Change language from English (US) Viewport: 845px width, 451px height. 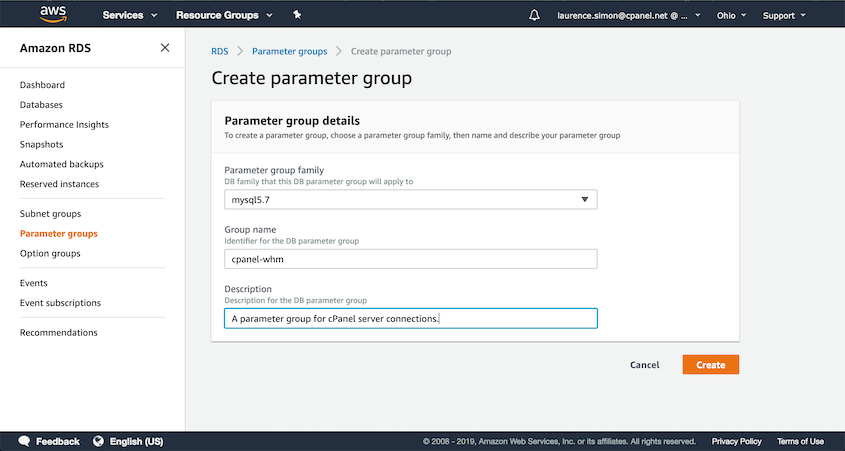click(x=136, y=441)
